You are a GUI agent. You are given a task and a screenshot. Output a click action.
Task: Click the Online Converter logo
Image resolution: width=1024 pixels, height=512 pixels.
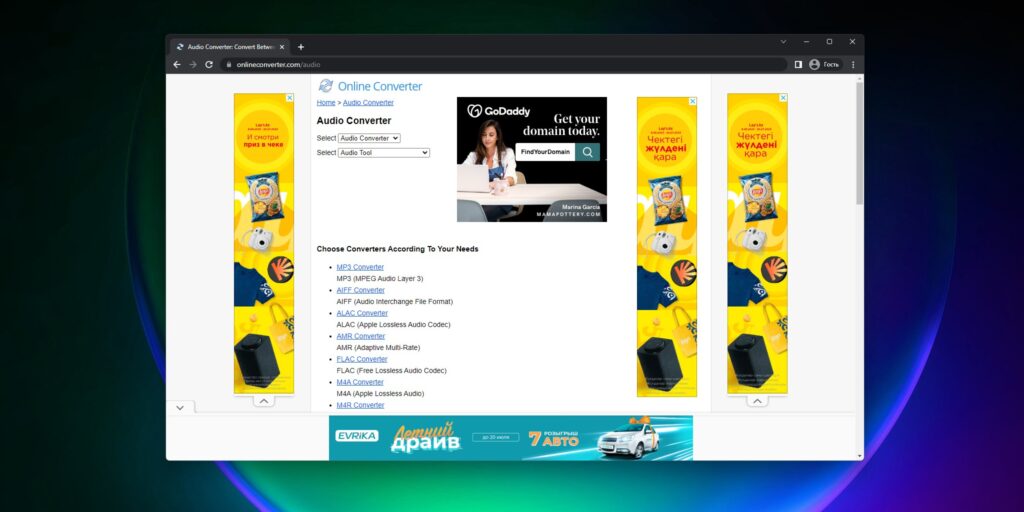click(x=370, y=86)
